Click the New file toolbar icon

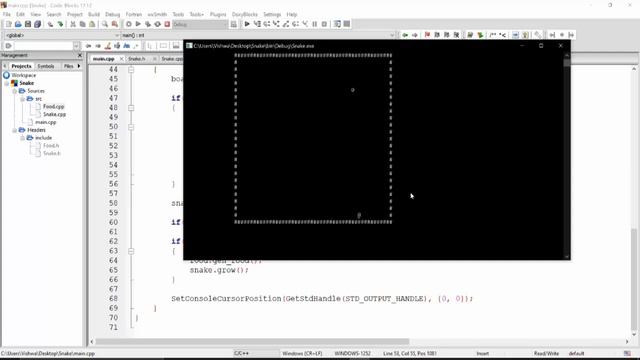point(8,24)
